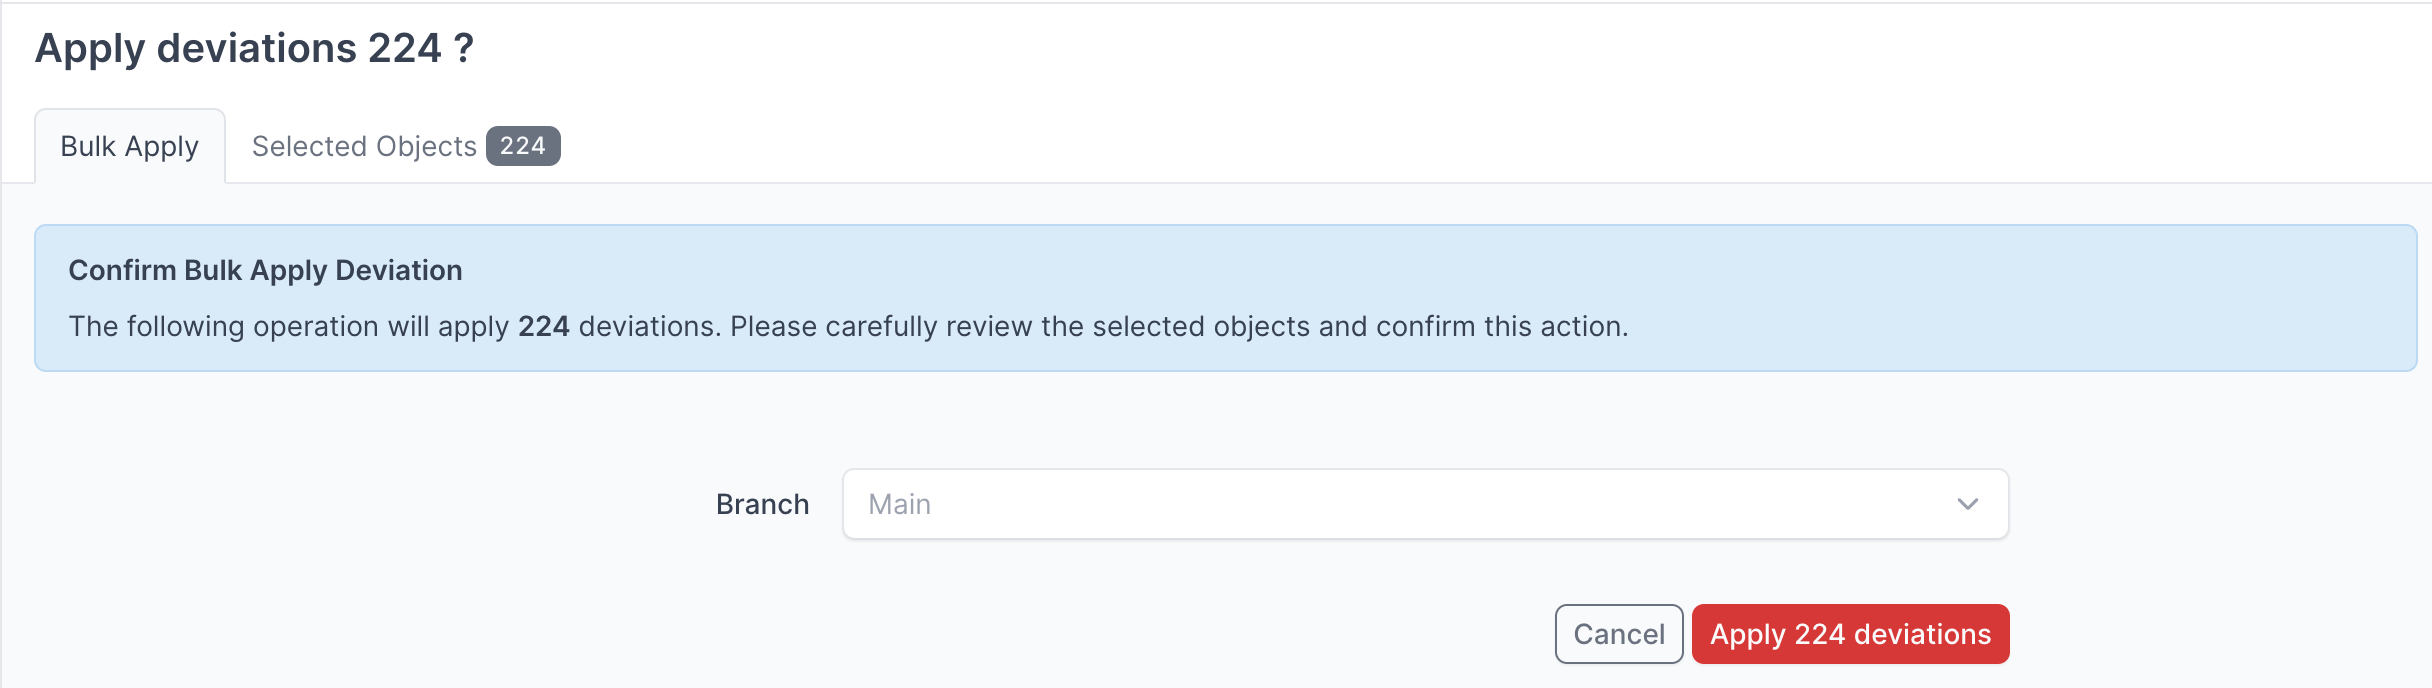
Task: Click the bold 224 in the banner message
Action: click(x=543, y=327)
